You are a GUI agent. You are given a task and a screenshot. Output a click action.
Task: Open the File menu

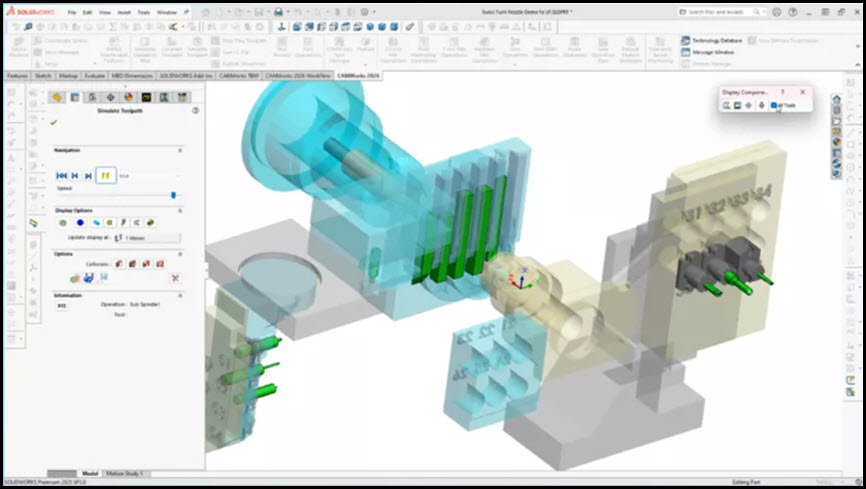pos(72,12)
